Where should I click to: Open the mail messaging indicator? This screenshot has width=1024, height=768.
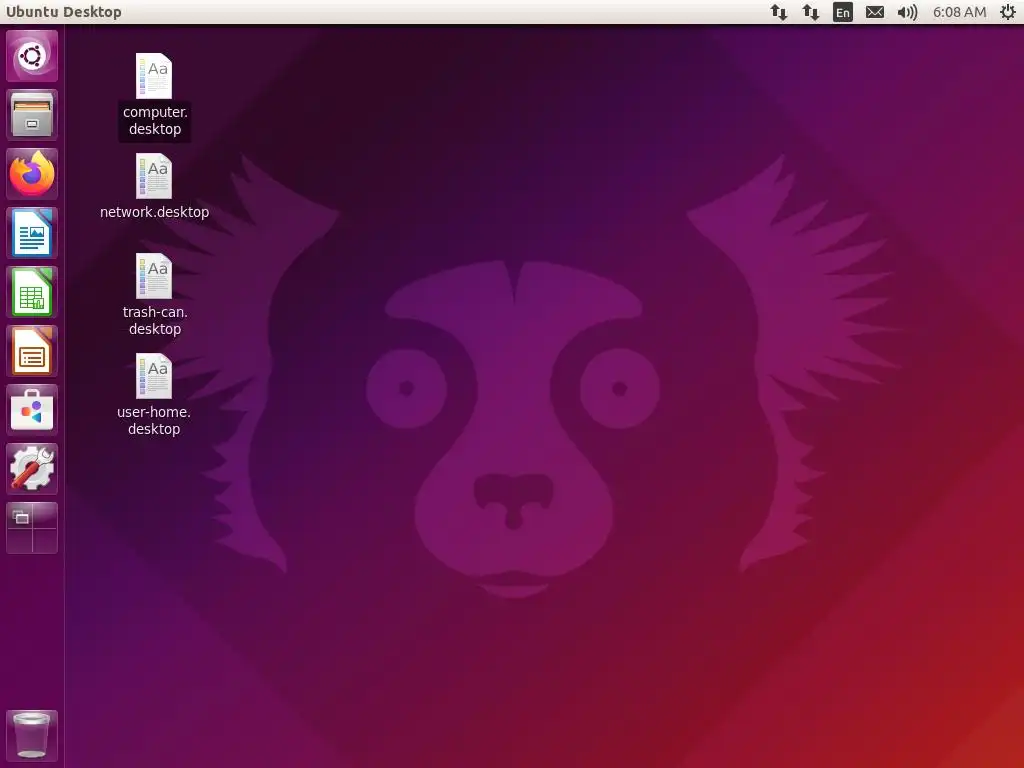pos(875,12)
